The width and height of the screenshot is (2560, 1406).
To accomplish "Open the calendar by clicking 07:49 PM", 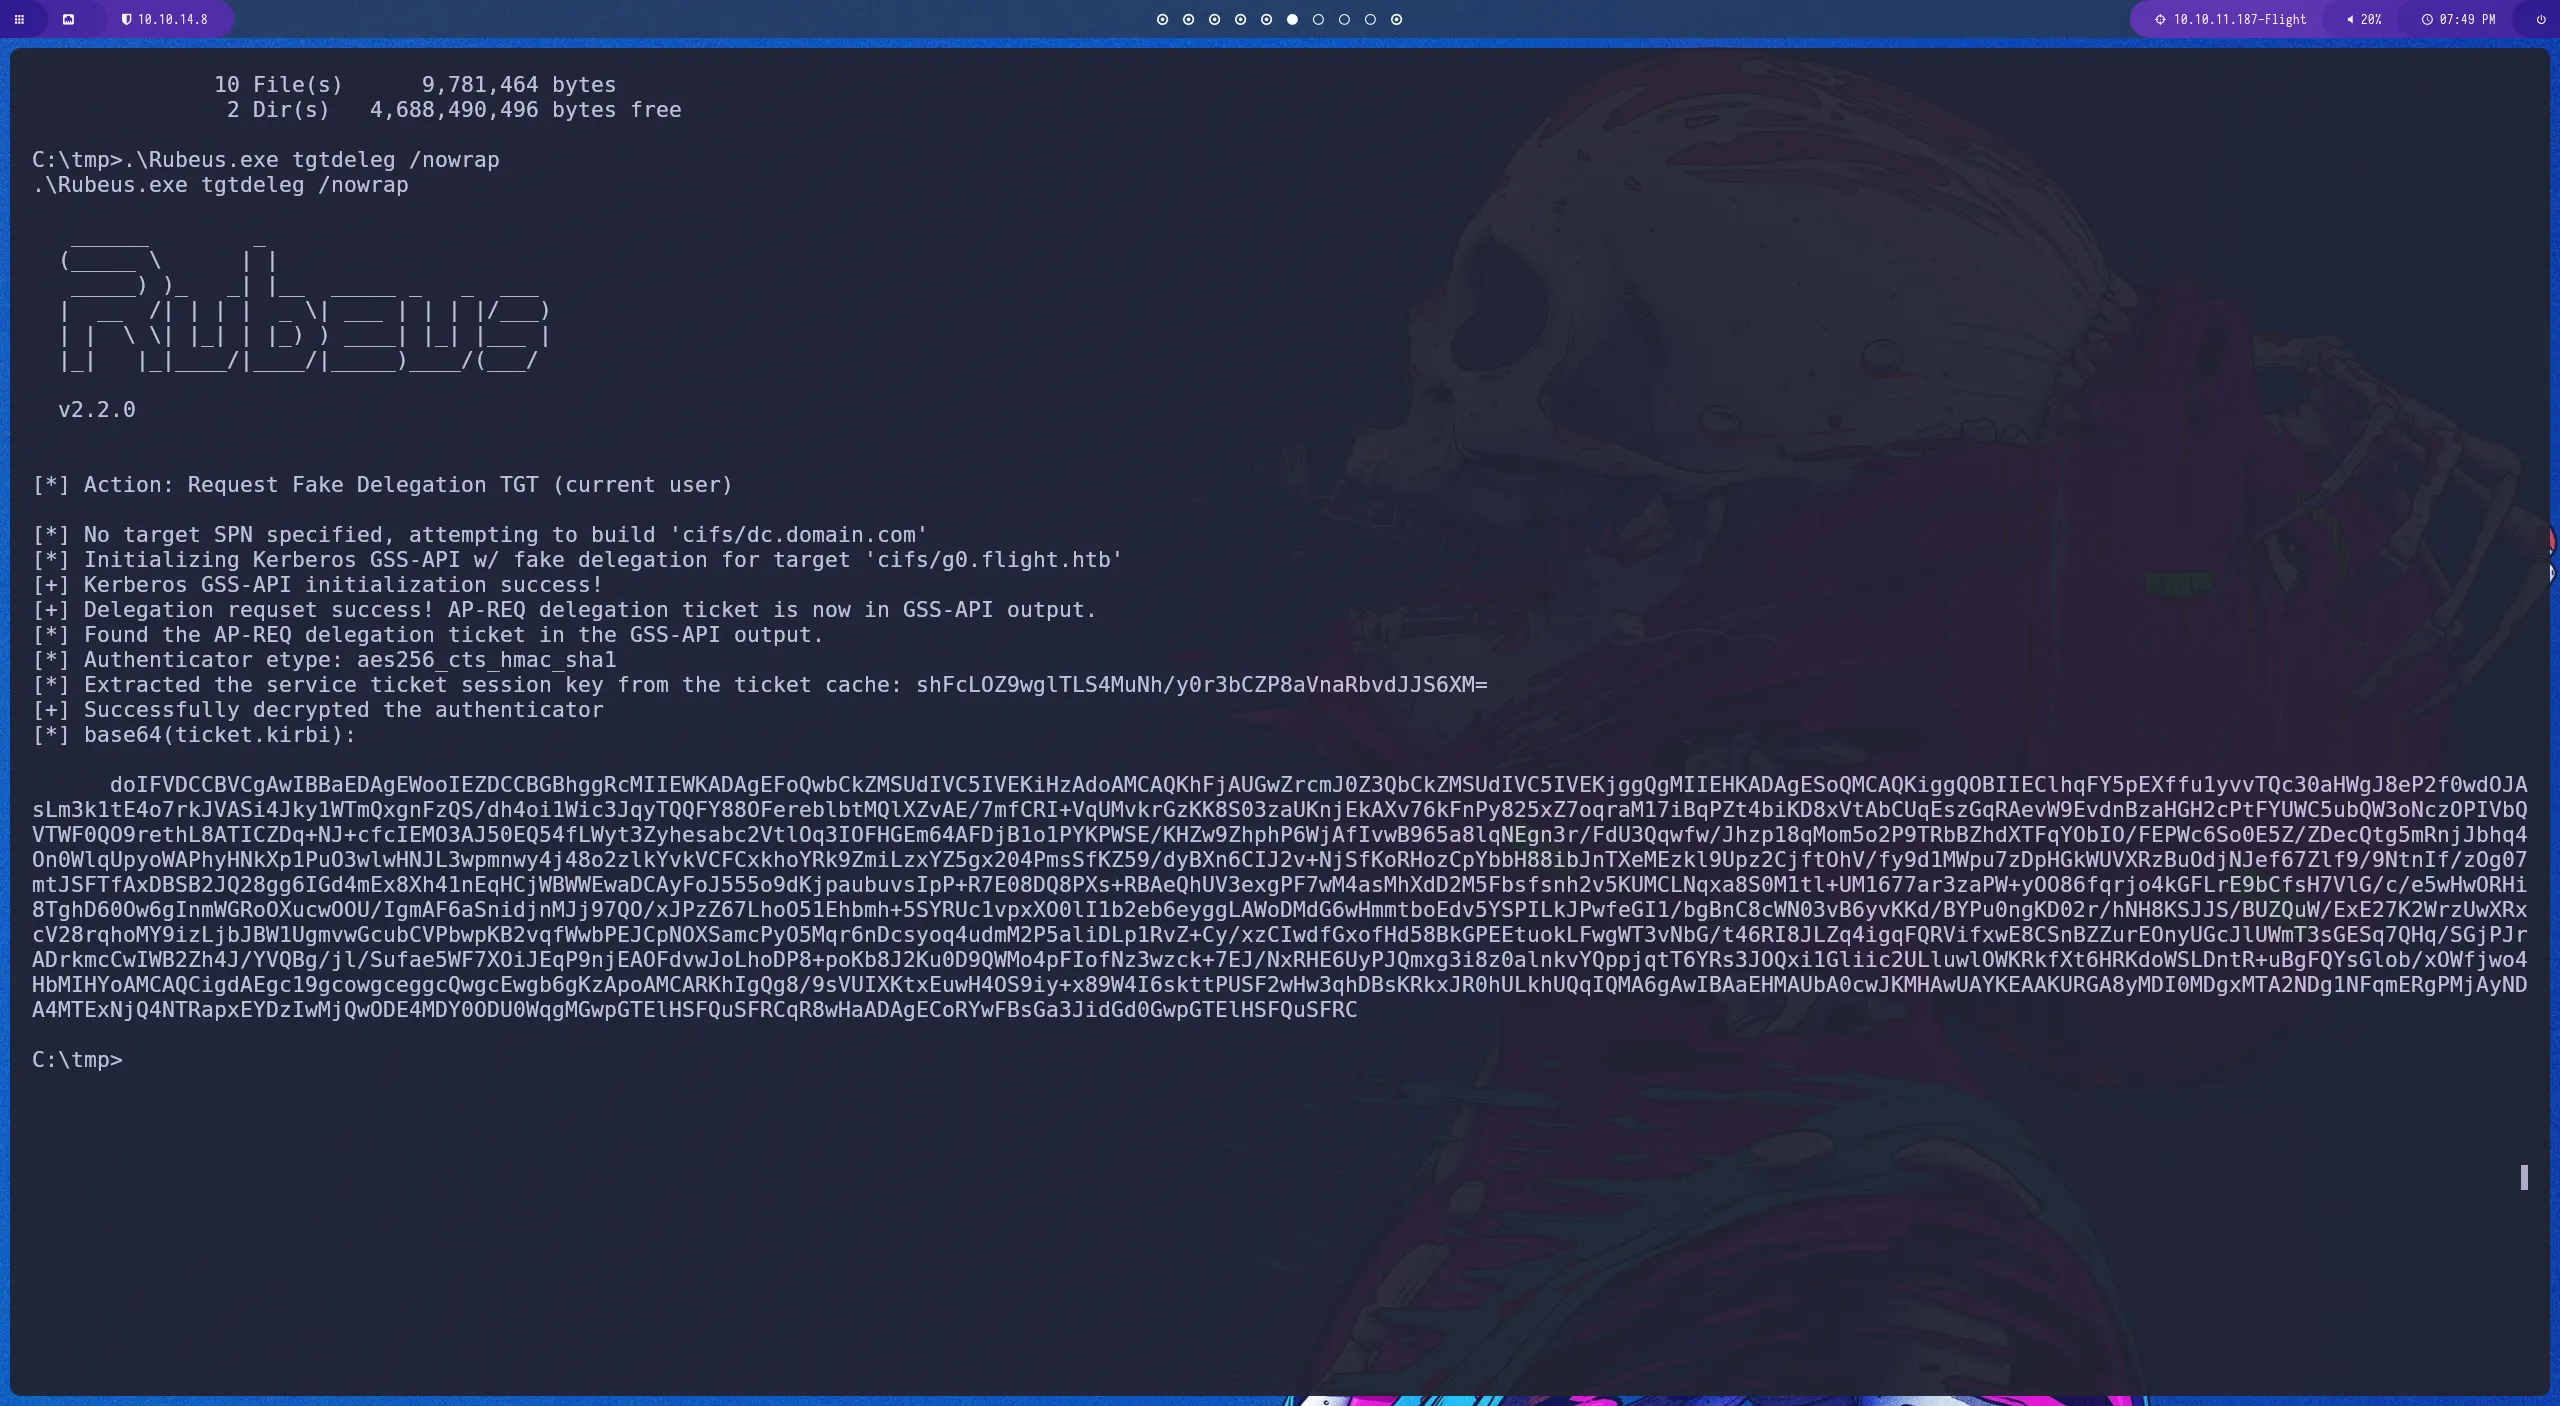I will click(2467, 18).
